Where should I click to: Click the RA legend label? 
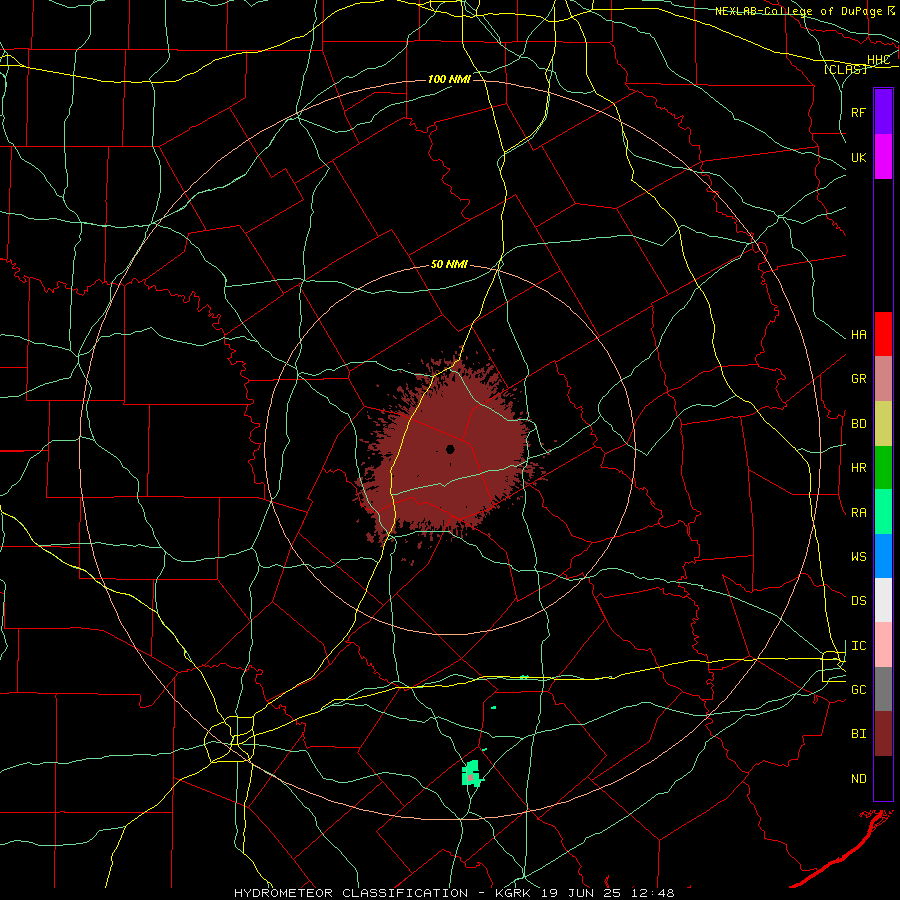858,513
